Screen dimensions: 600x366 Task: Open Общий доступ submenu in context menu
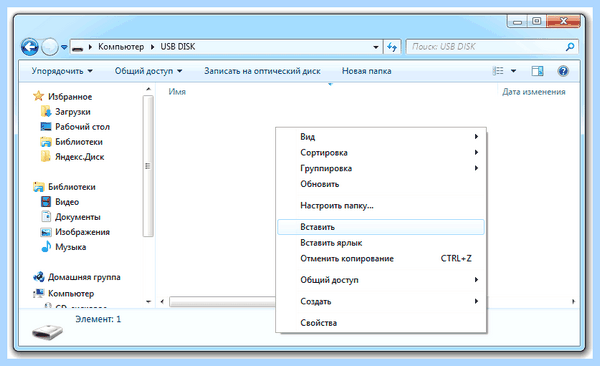(x=381, y=280)
